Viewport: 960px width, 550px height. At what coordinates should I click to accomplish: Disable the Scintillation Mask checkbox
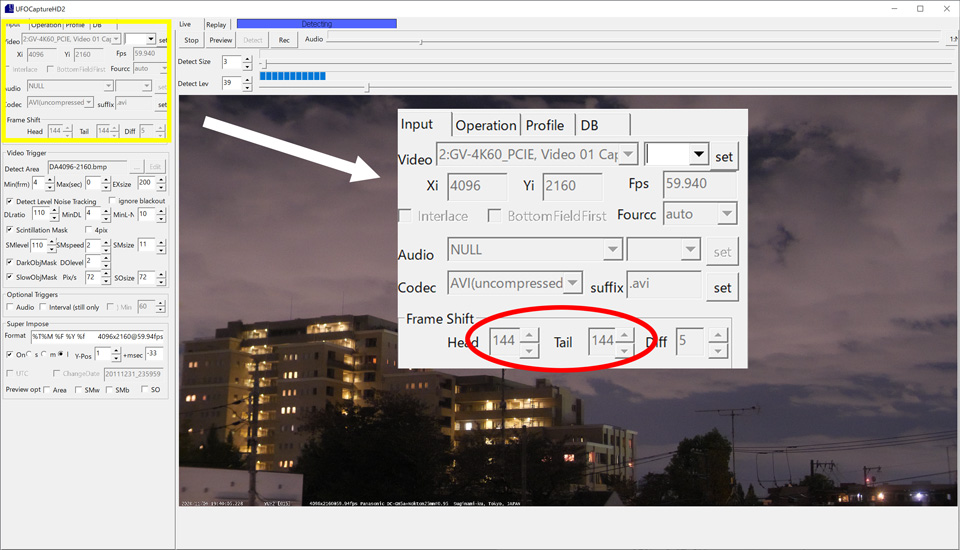coord(10,230)
